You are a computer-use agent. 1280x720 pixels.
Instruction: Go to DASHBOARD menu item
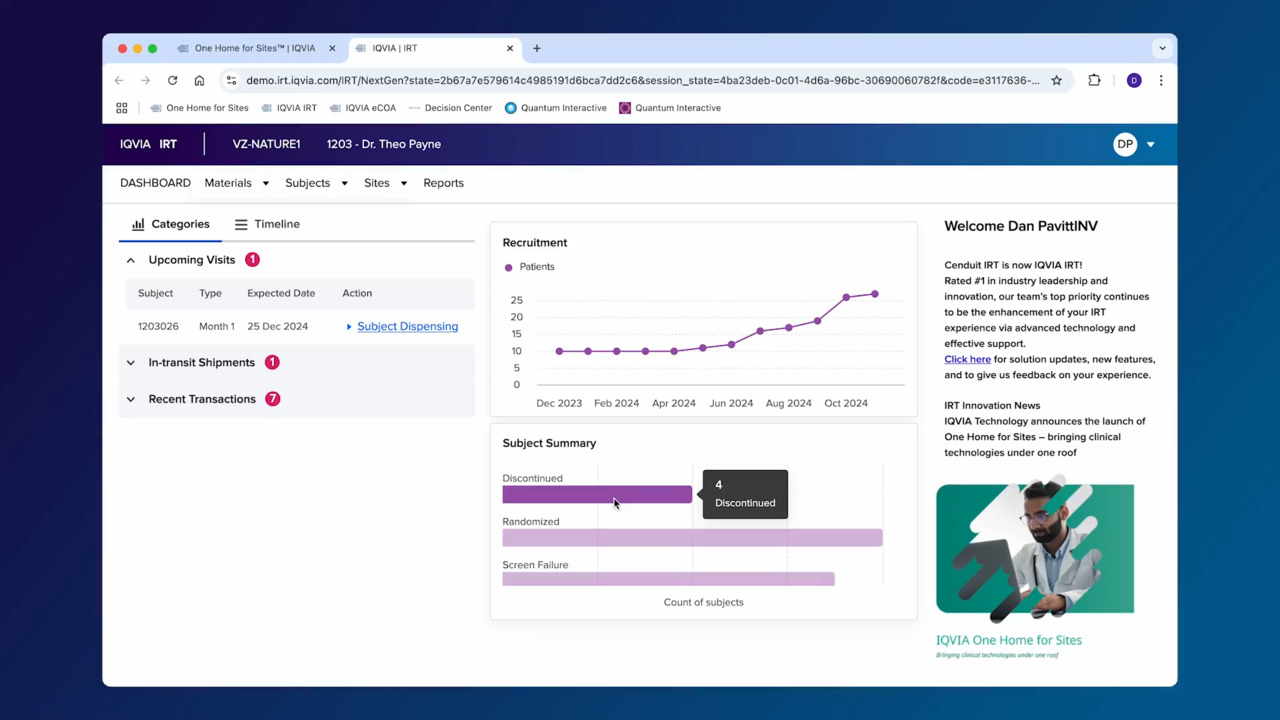click(155, 183)
